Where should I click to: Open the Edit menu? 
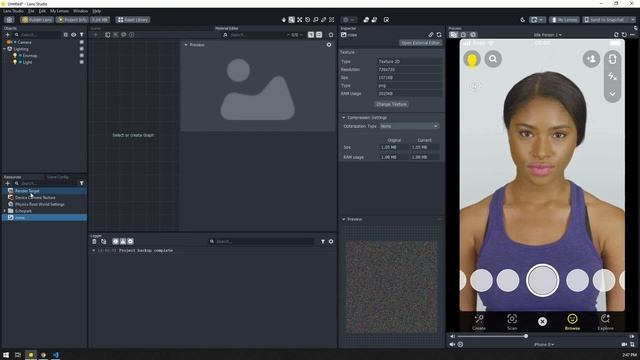click(42, 11)
